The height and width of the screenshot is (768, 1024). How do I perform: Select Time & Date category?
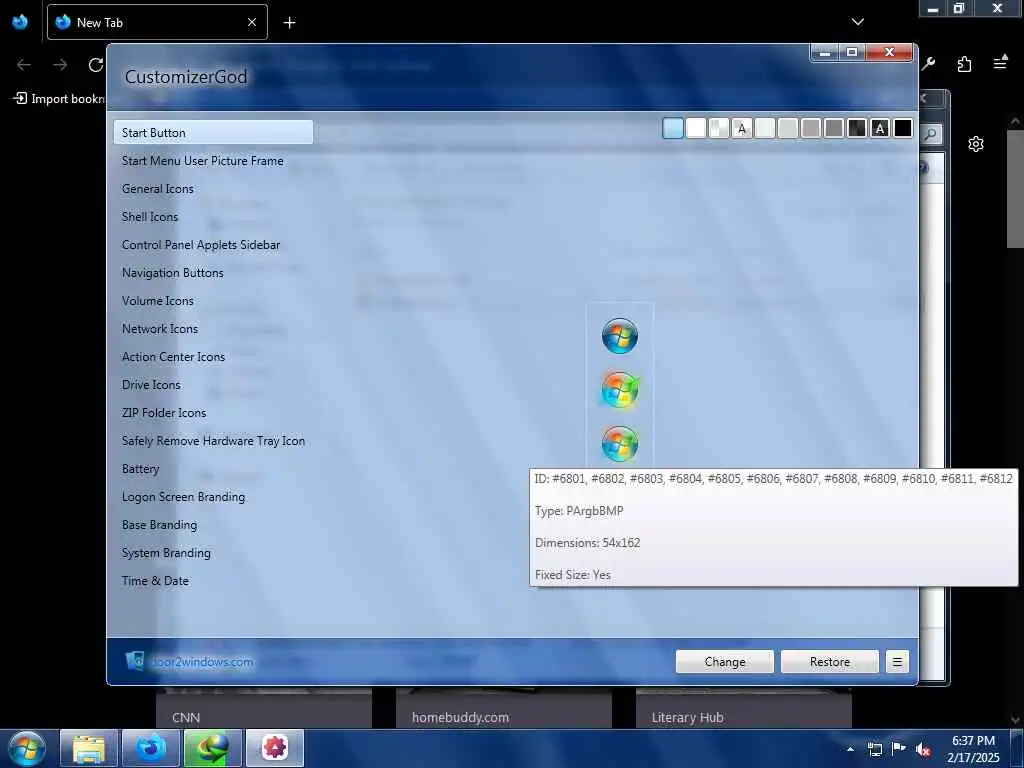pos(213,581)
